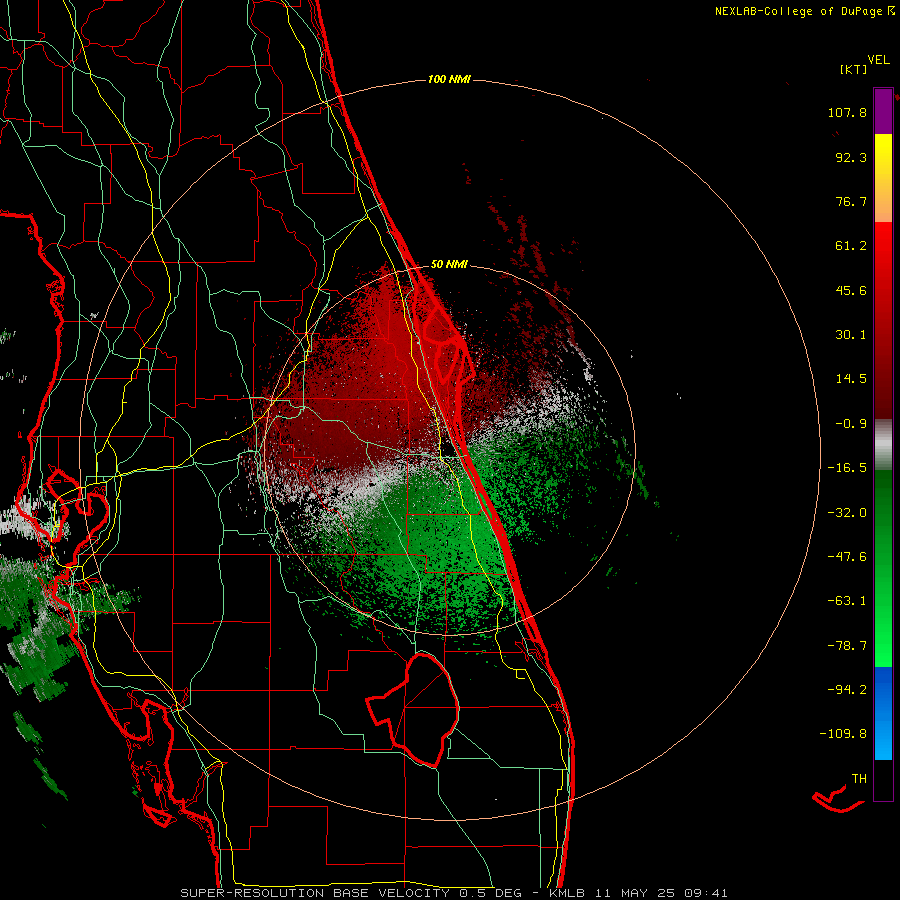Screen dimensions: 900x900
Task: Click the -32.0 velocity scale value
Action: coord(847,513)
